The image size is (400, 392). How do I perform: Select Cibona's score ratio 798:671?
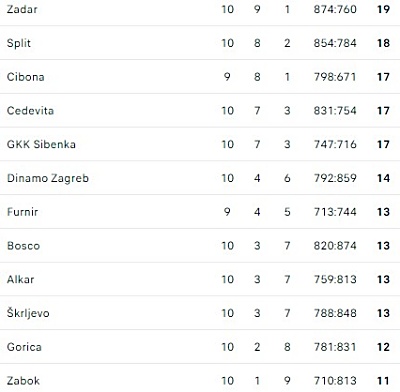coord(335,77)
